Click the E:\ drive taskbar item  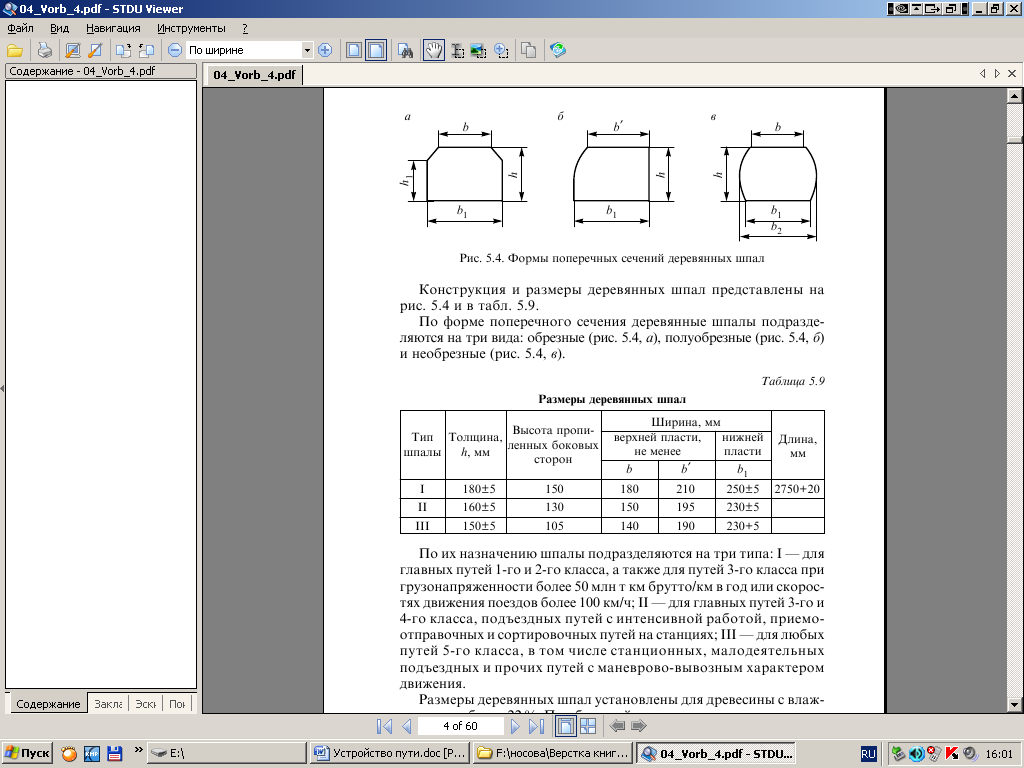pos(225,754)
